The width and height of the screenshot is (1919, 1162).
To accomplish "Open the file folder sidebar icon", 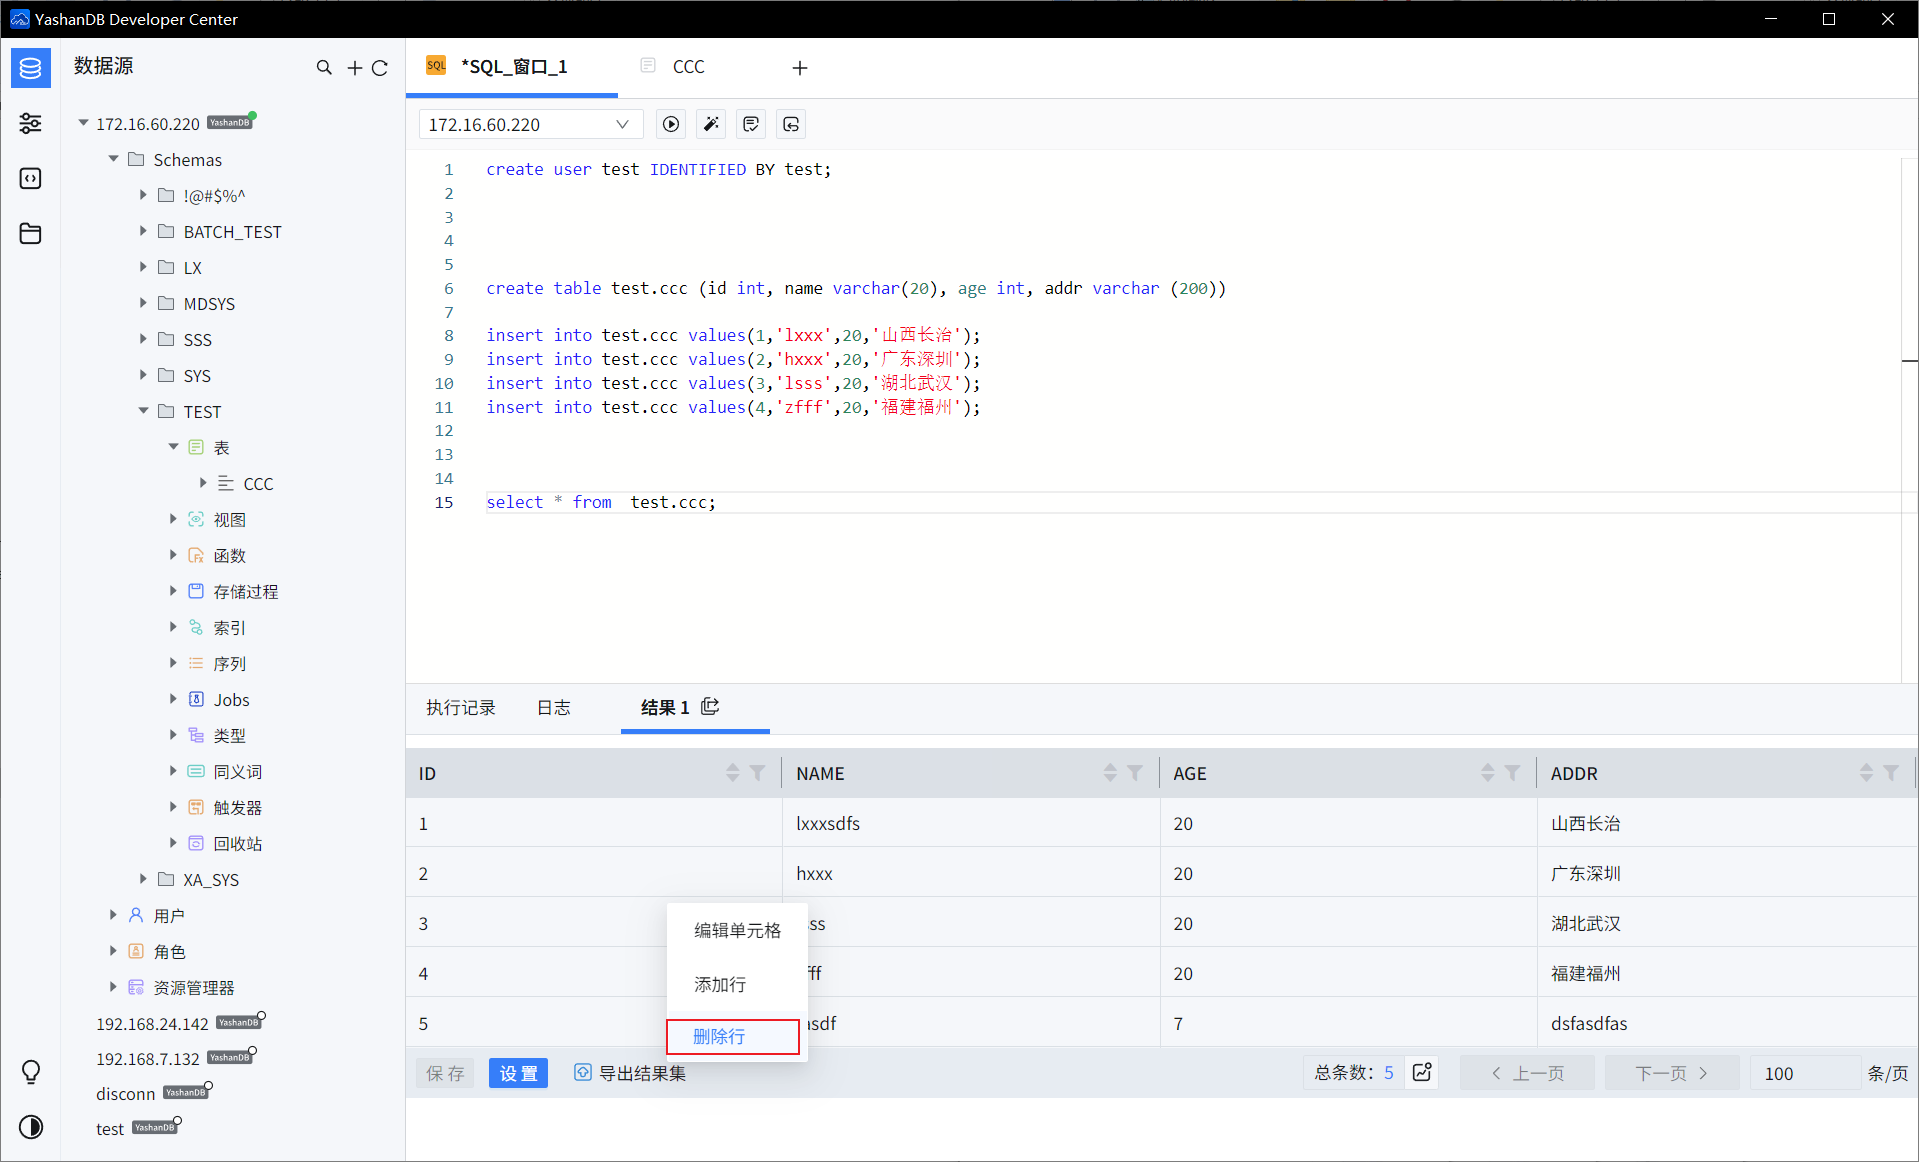I will tap(31, 234).
